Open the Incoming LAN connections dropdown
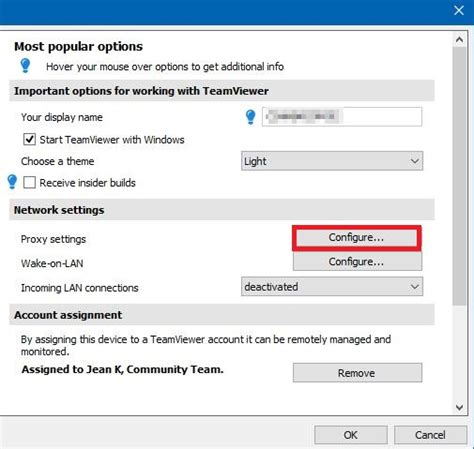 (332, 286)
